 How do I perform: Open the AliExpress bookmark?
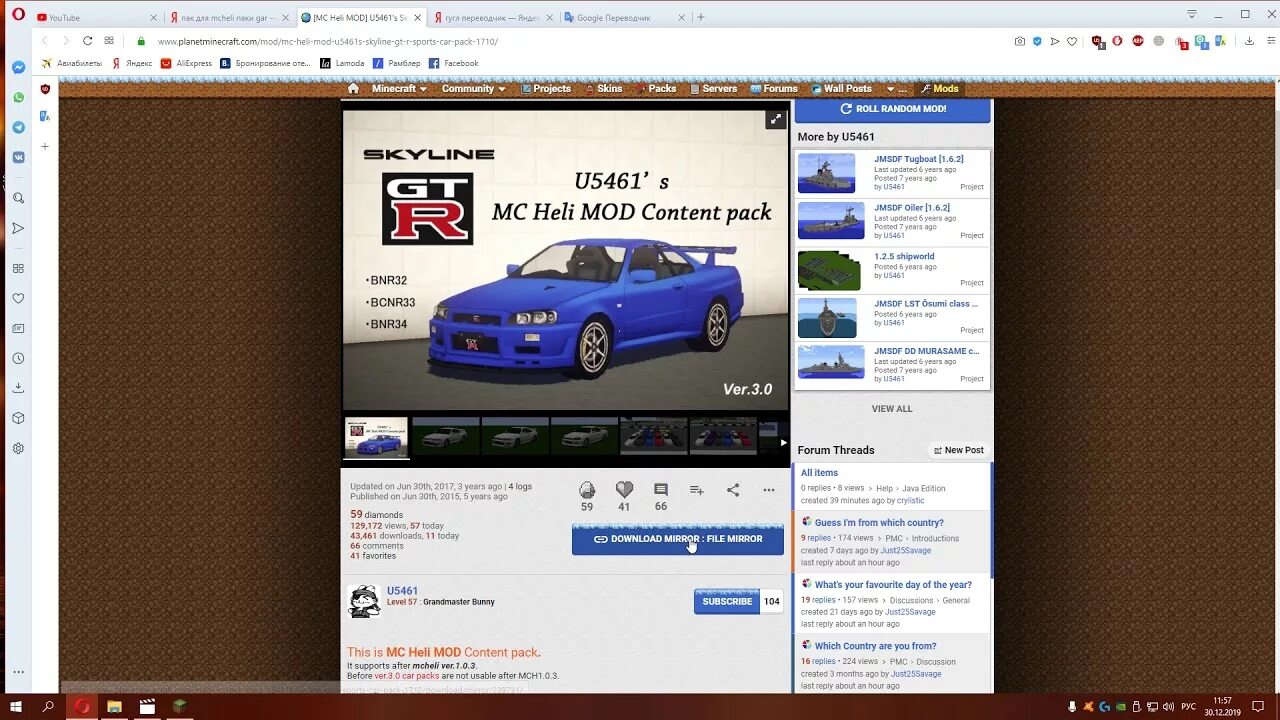click(x=187, y=63)
